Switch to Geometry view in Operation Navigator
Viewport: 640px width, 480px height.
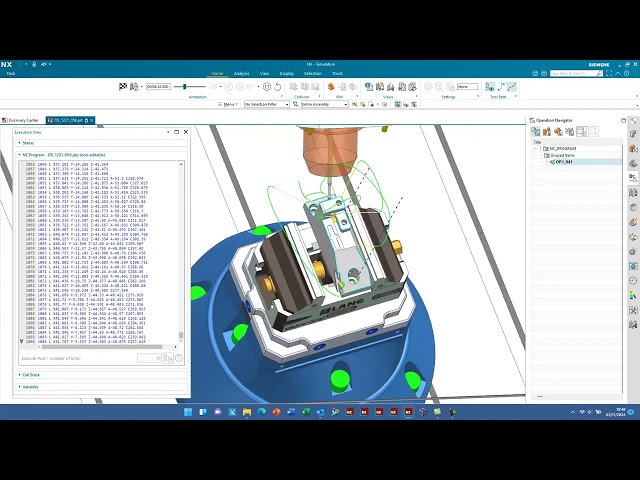[x=558, y=131]
